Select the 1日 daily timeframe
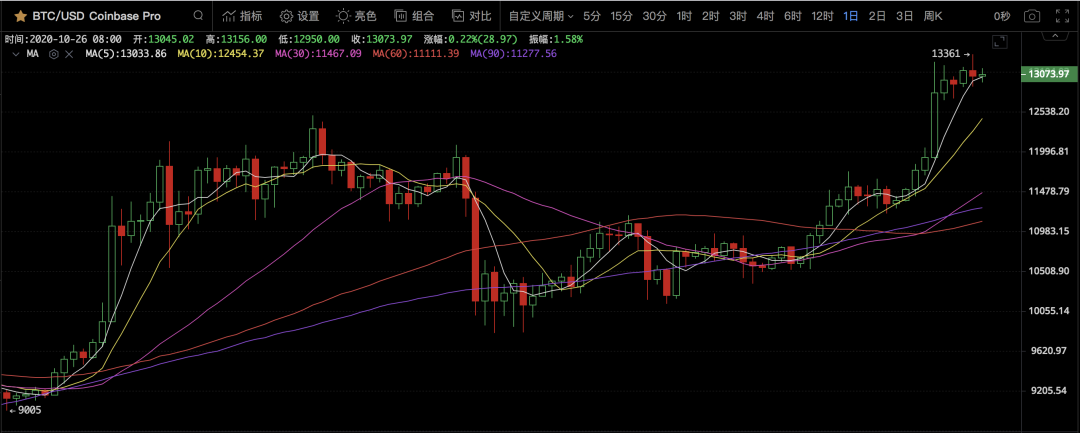This screenshot has width=1080, height=433. (x=851, y=15)
